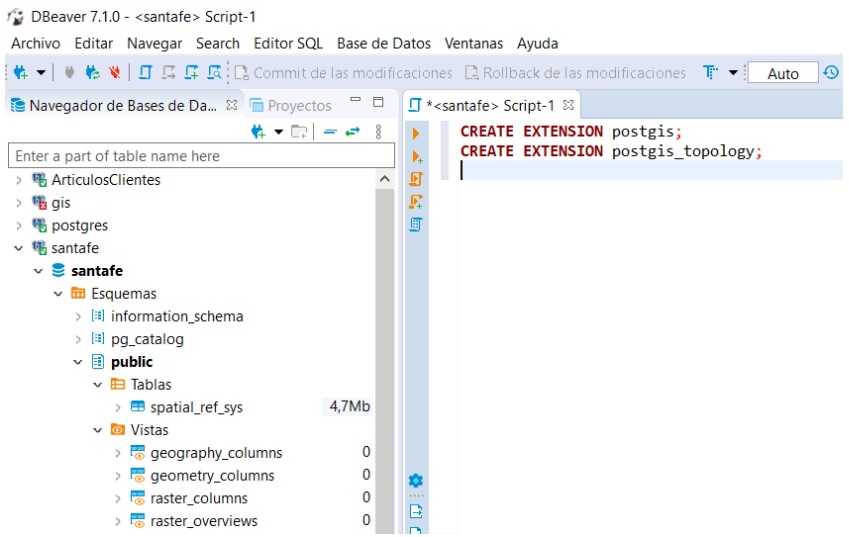Viewport: 849px width, 537px height.
Task: Click the recent SQL script icon in toolbar
Action: click(x=168, y=73)
